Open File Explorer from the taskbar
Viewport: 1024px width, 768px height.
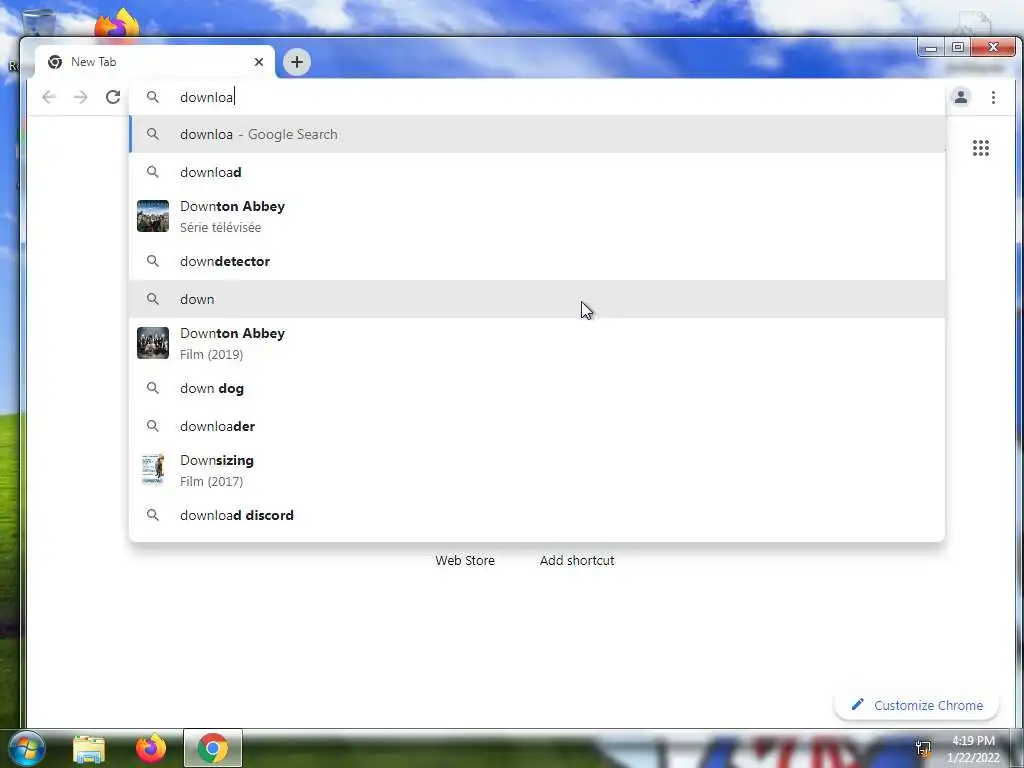(x=89, y=748)
